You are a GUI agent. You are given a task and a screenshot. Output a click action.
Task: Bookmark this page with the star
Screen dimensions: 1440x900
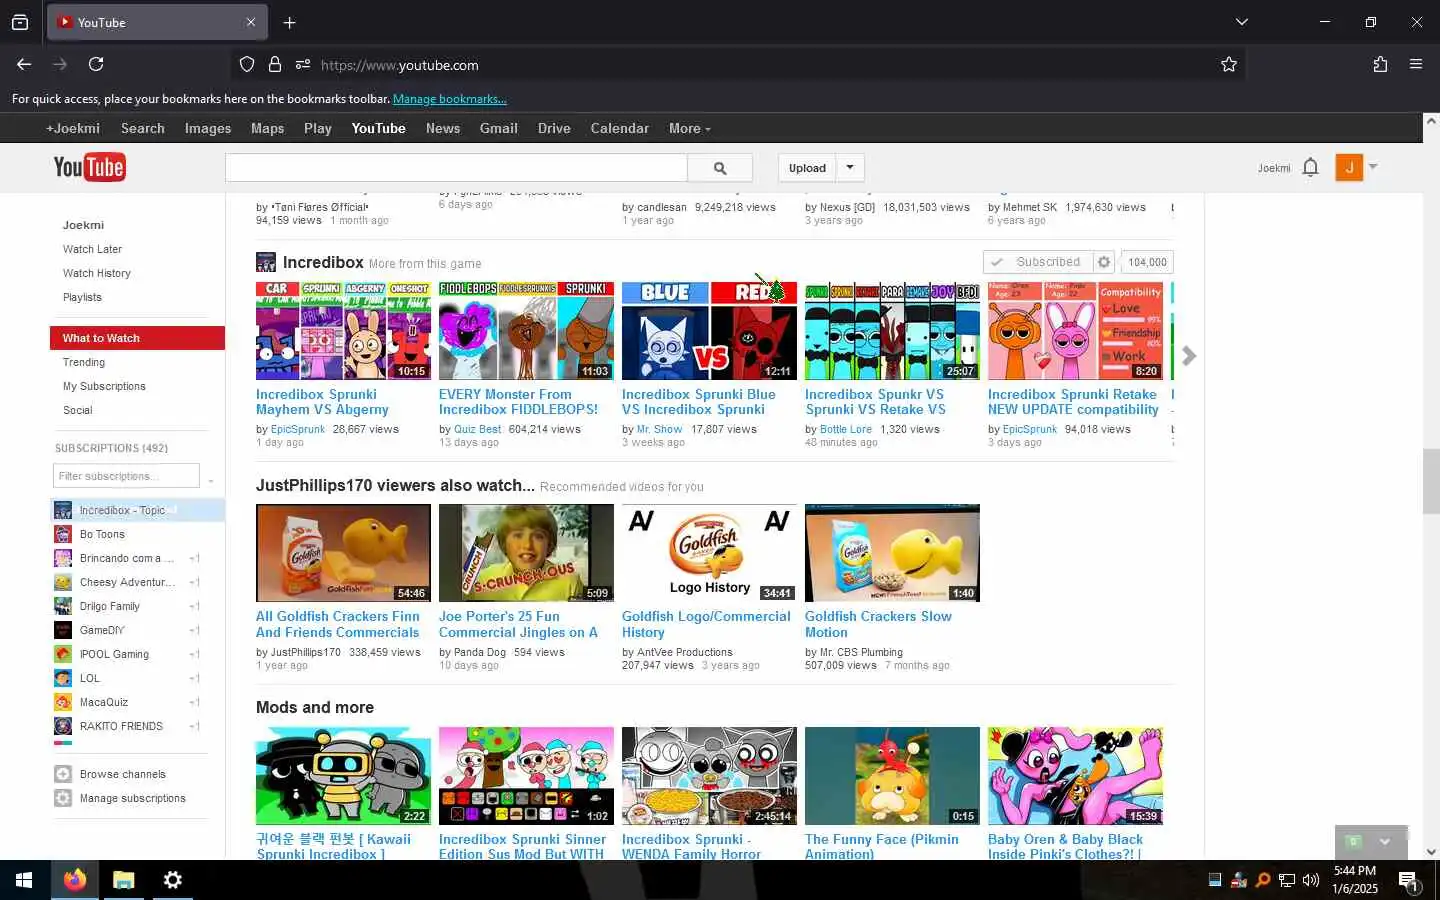(x=1229, y=65)
